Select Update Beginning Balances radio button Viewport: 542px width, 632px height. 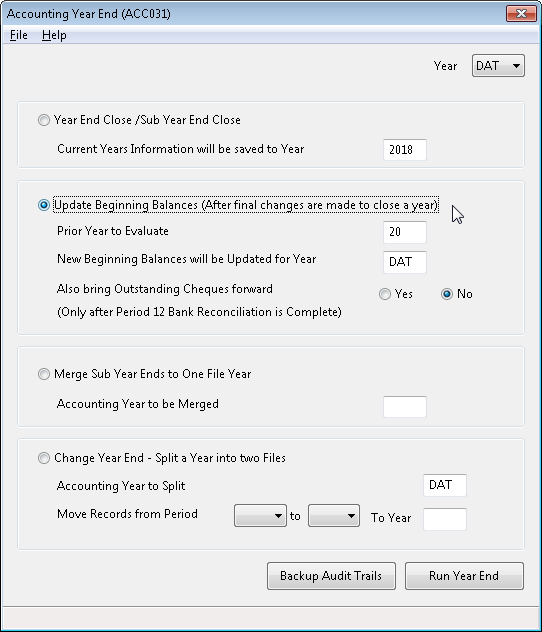pyautogui.click(x=44, y=205)
